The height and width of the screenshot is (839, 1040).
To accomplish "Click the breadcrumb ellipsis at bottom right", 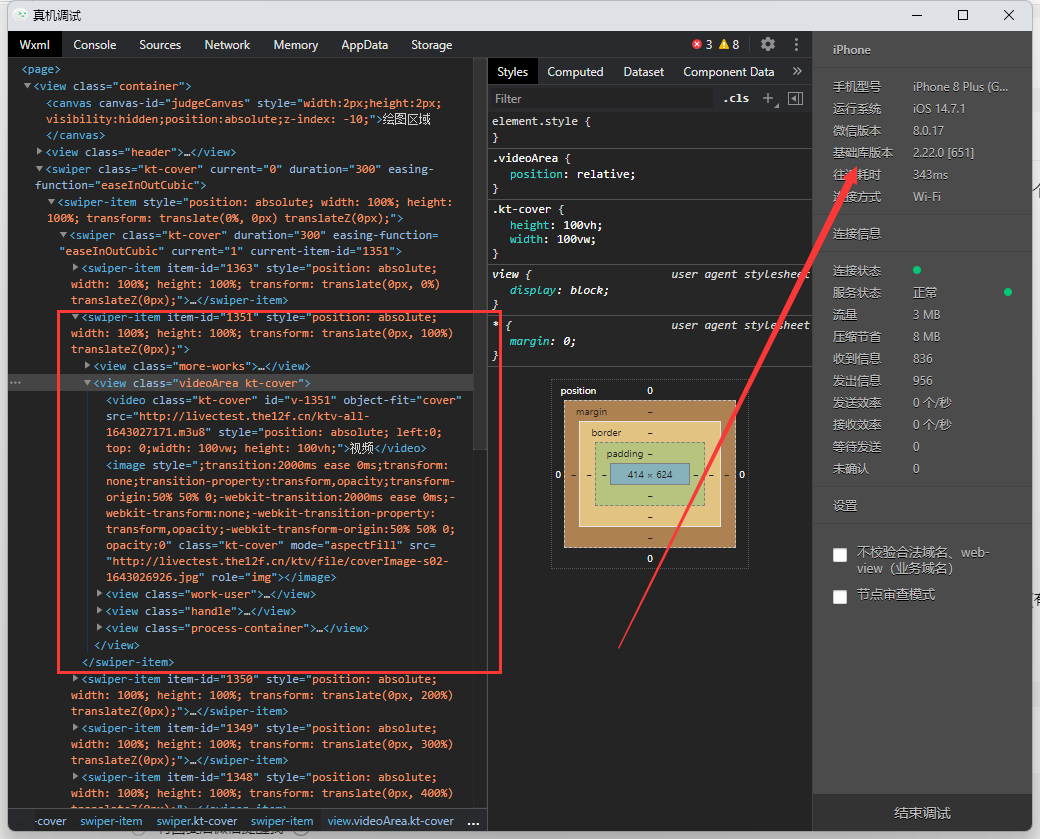I will pyautogui.click(x=473, y=822).
